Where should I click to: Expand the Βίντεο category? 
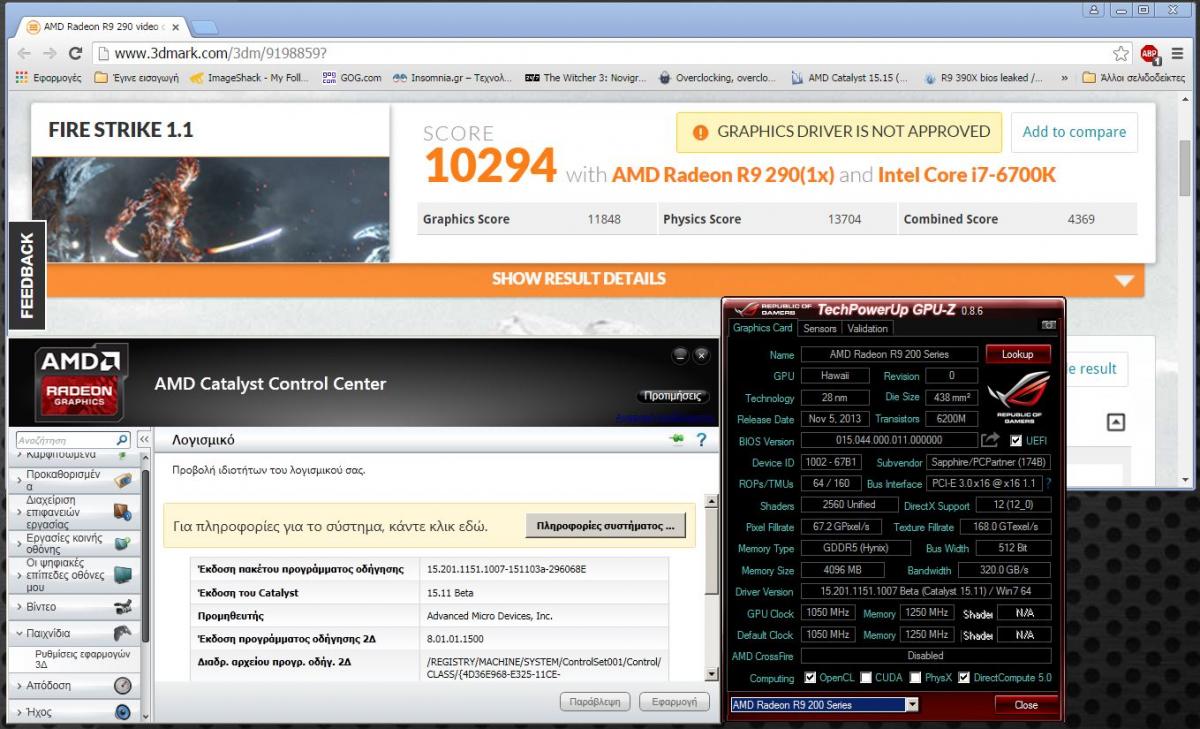coord(20,607)
